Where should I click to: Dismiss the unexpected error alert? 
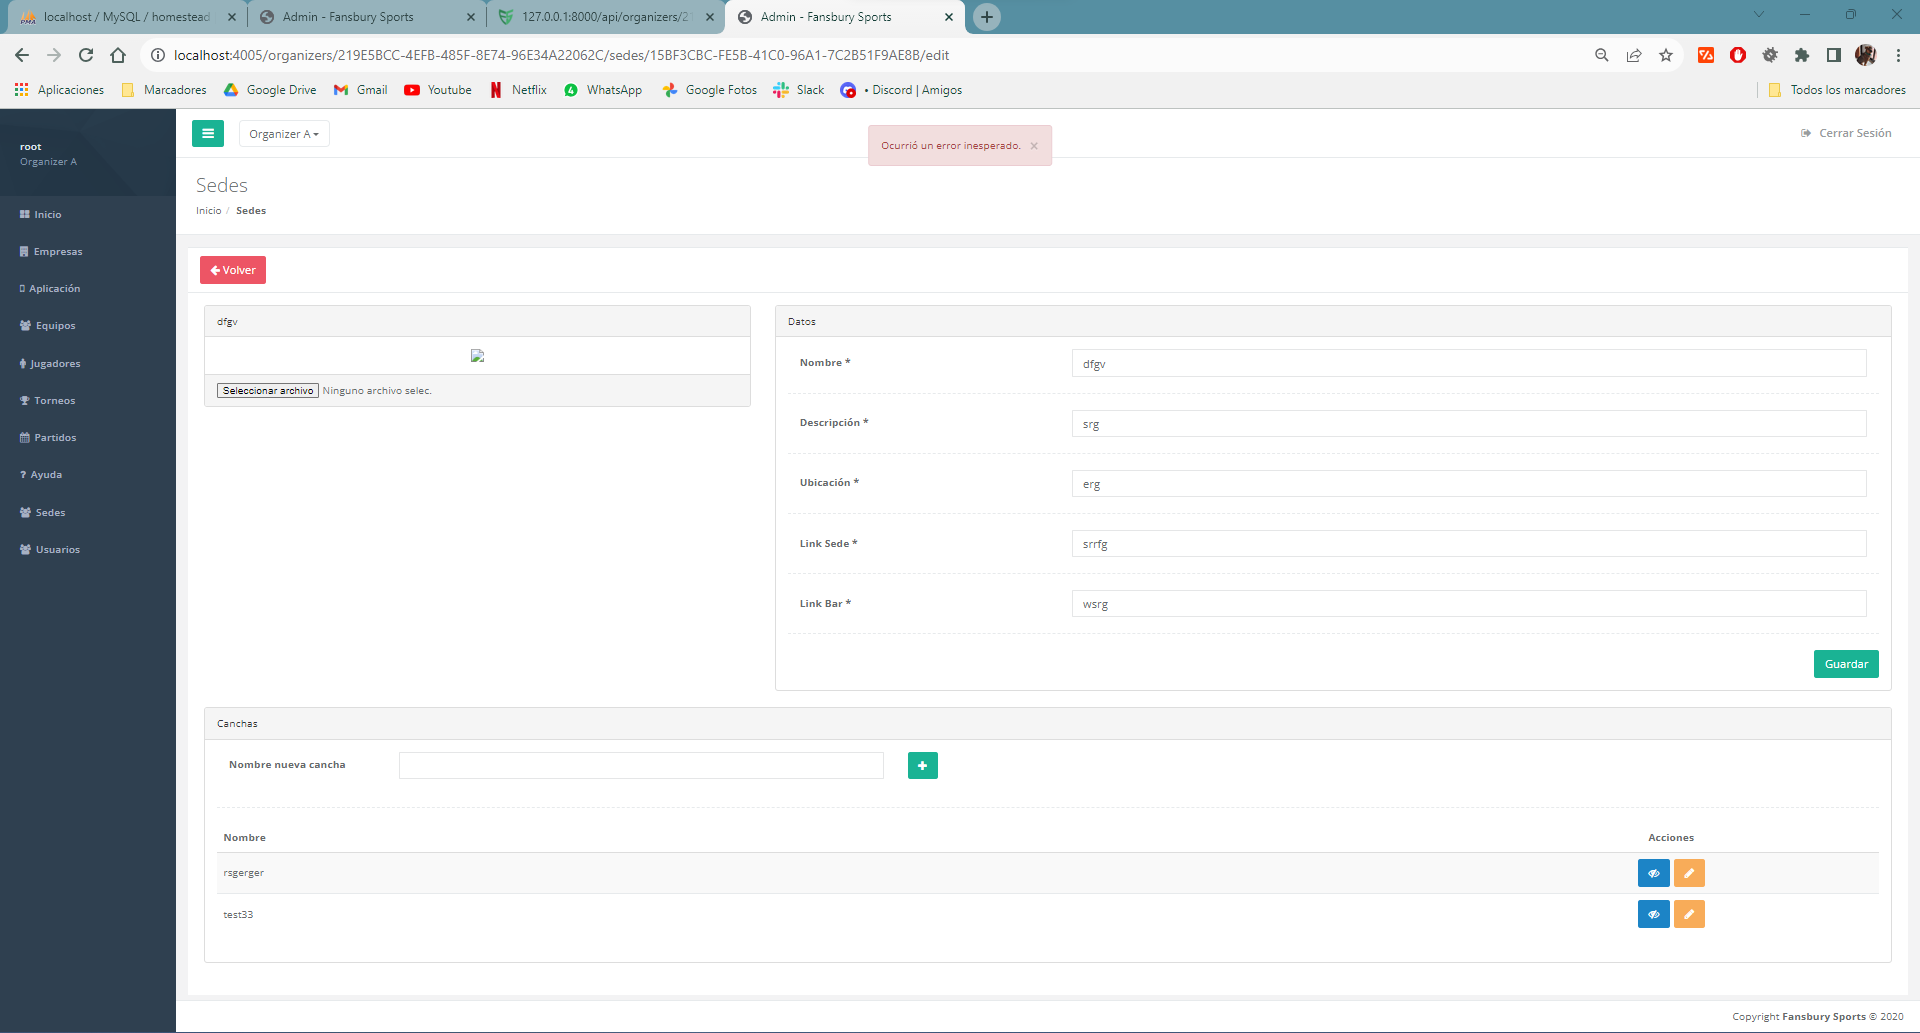(1034, 146)
